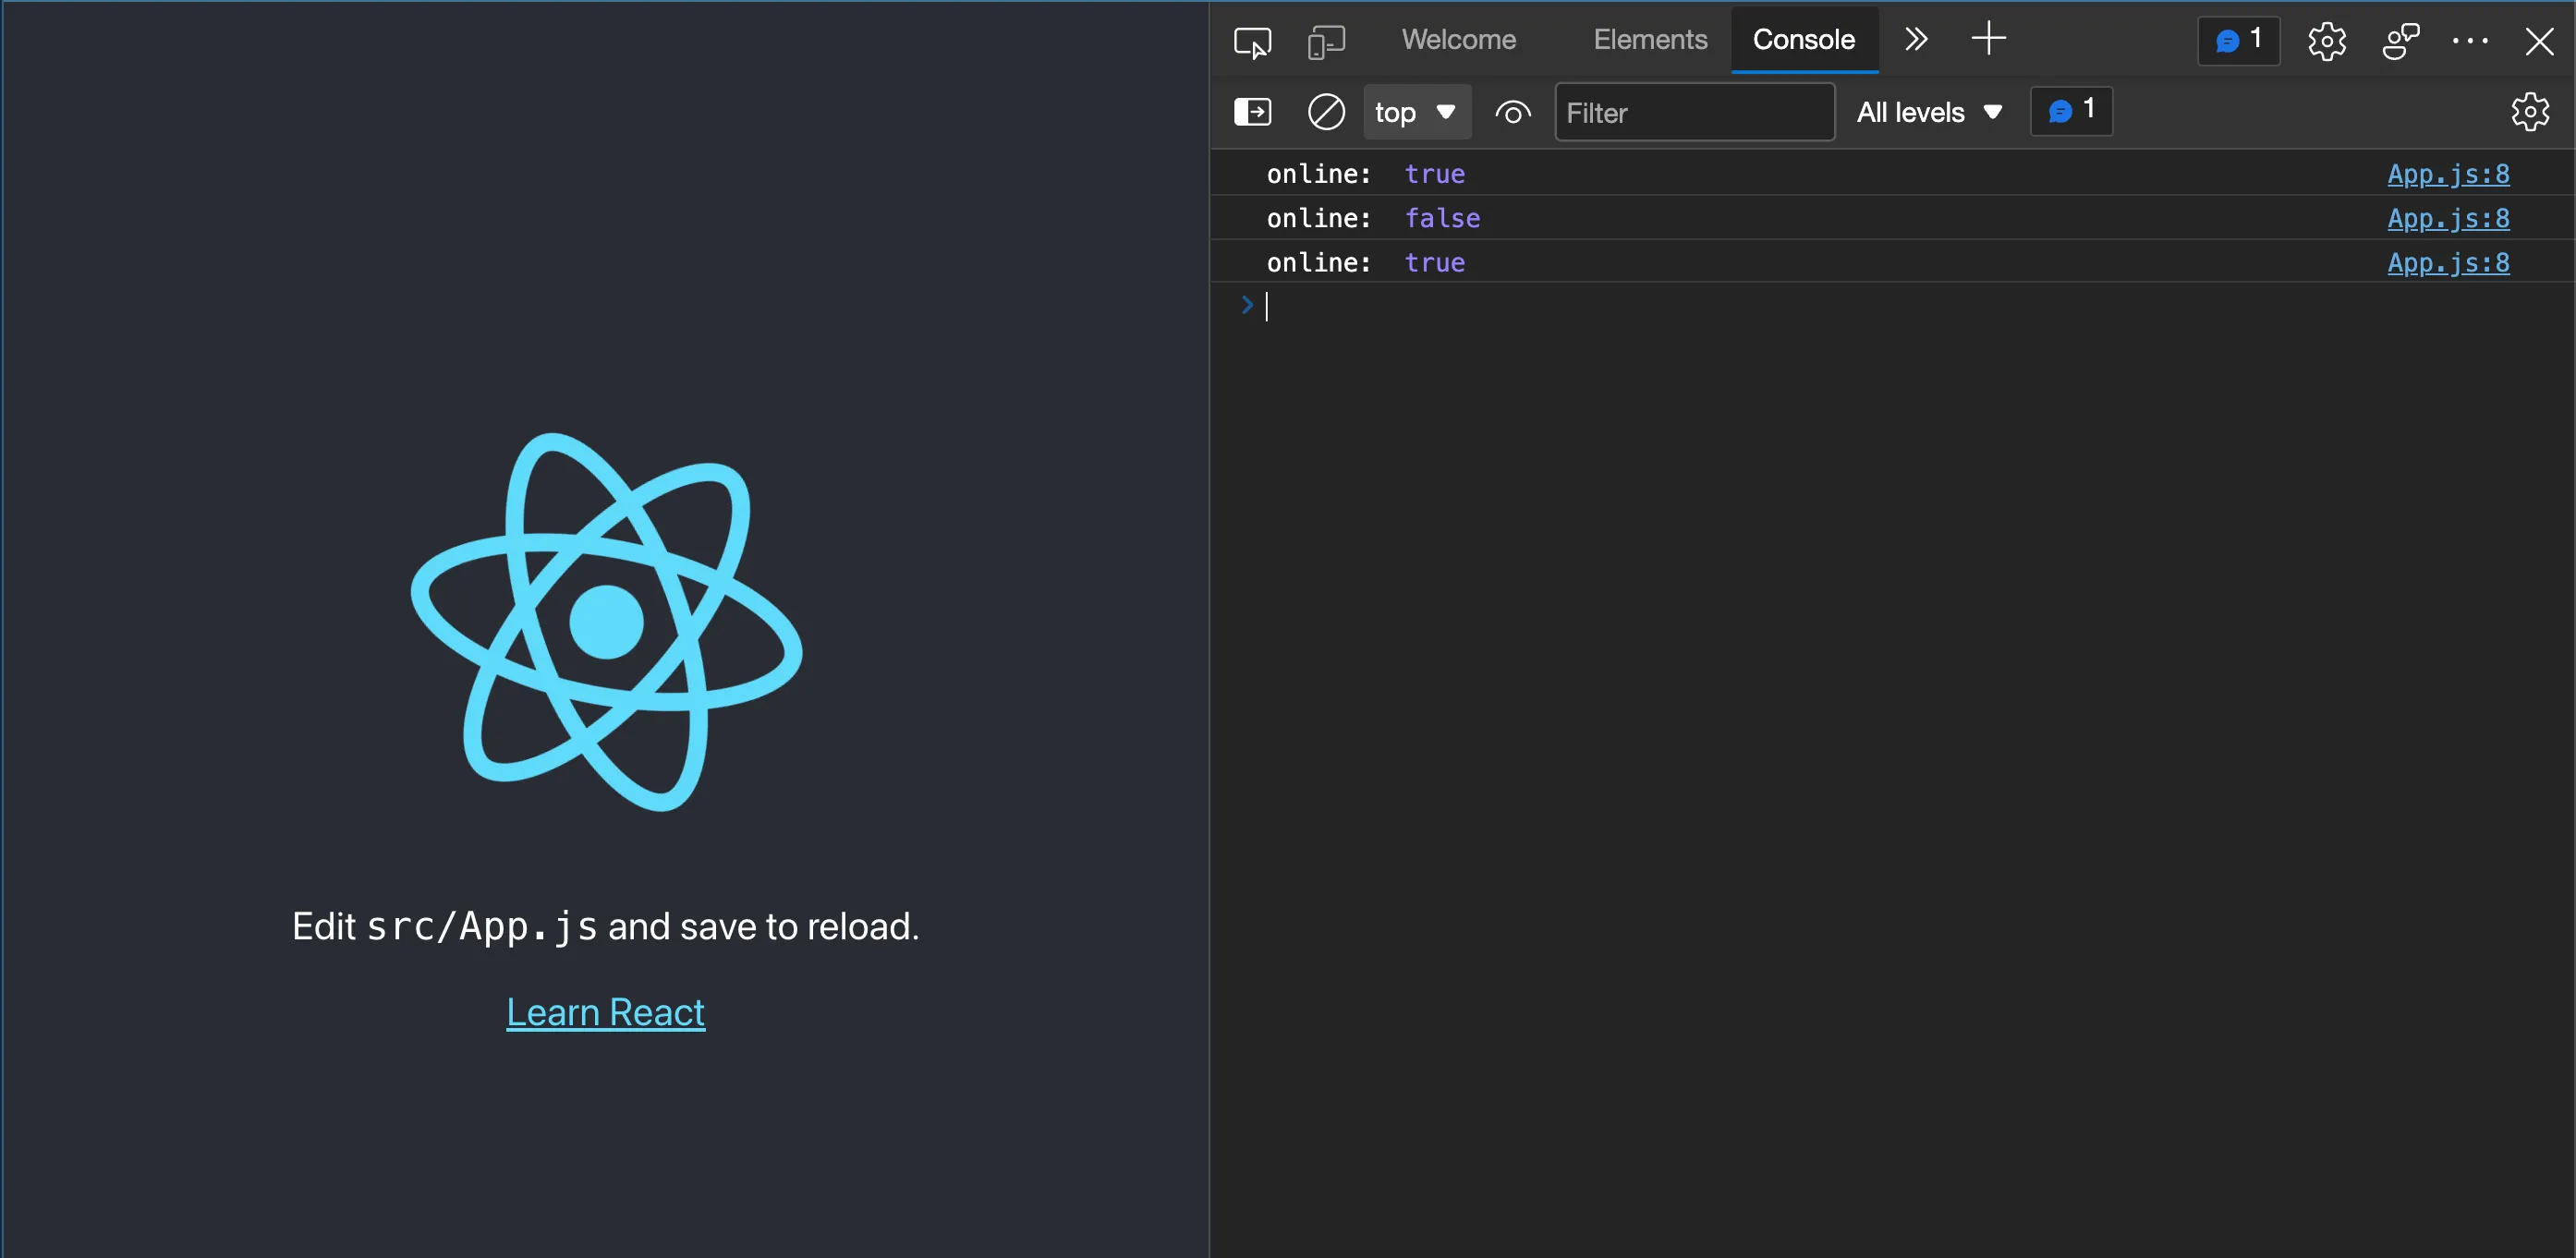Switch to the Elements tab
Screen dimensions: 2576x1258
pyautogui.click(x=1649, y=39)
